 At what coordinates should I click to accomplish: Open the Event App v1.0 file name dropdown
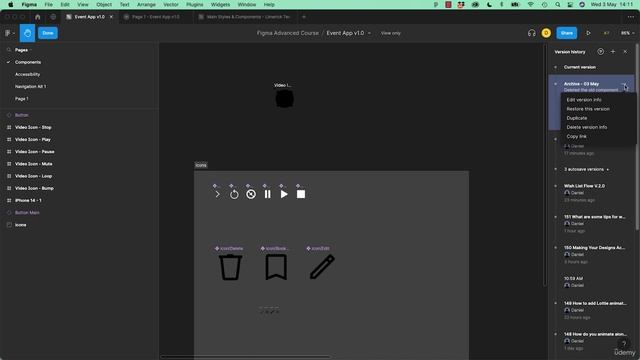[369, 33]
